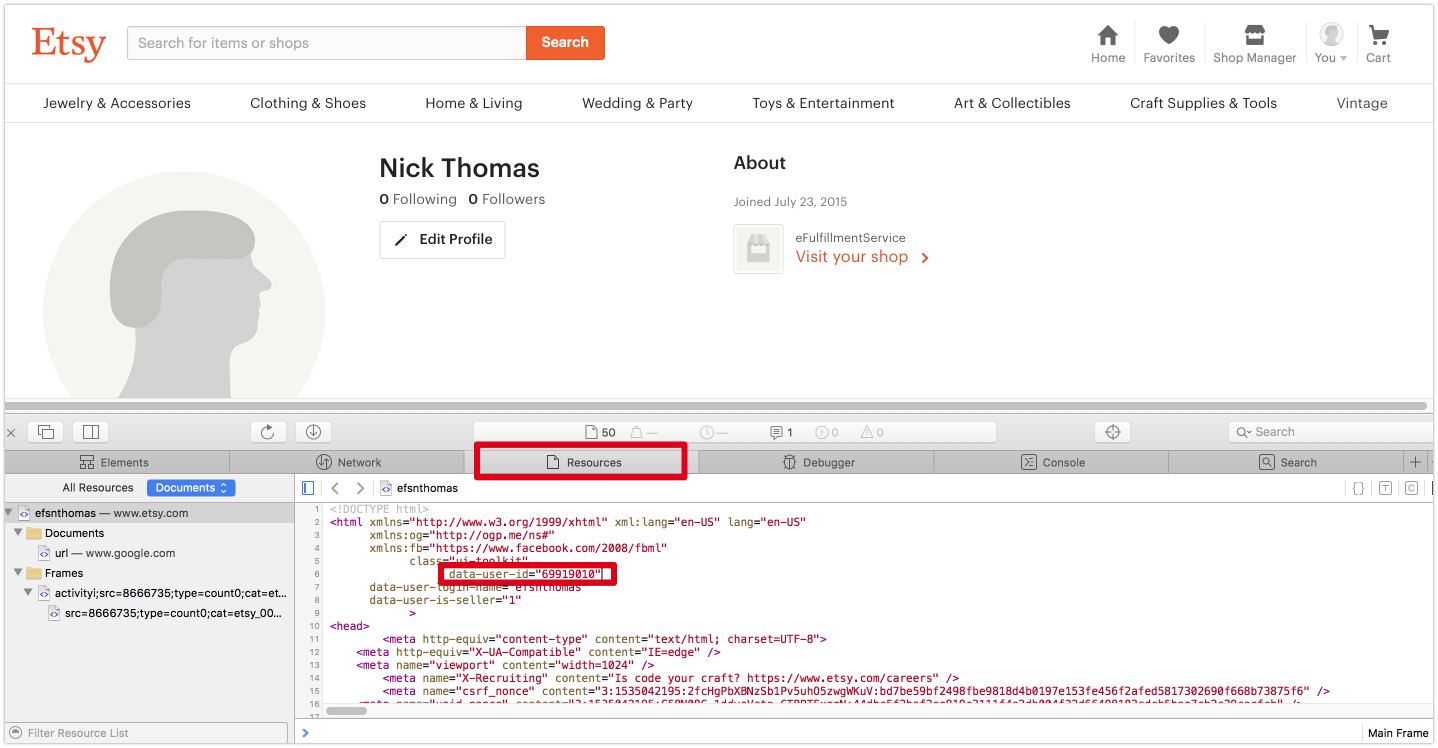Toggle the code coverage C icon
This screenshot has width=1438, height=748.
(1411, 488)
